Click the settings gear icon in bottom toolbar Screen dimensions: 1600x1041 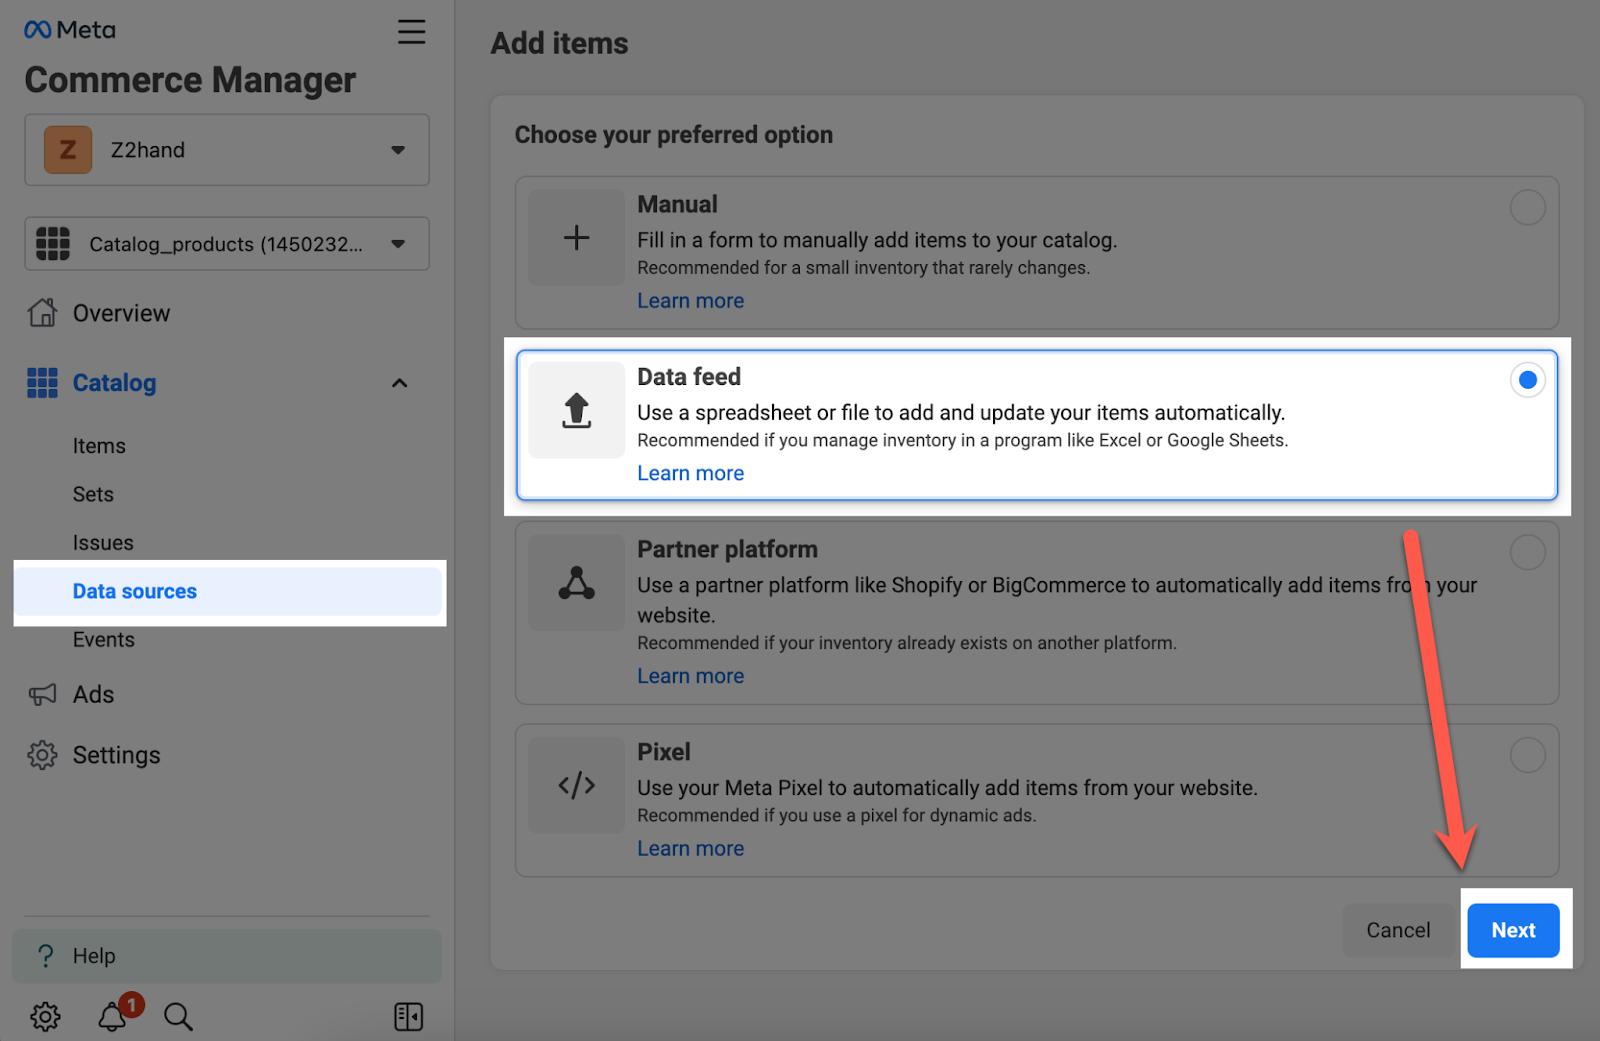[45, 1017]
